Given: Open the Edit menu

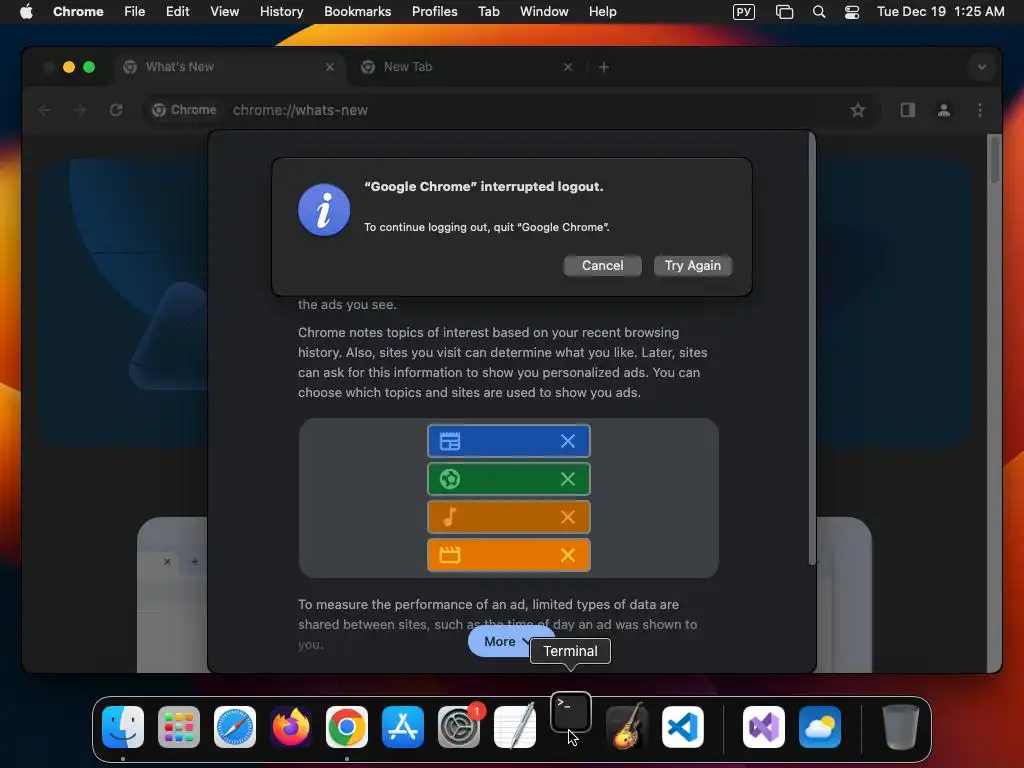Looking at the screenshot, I should click(177, 11).
